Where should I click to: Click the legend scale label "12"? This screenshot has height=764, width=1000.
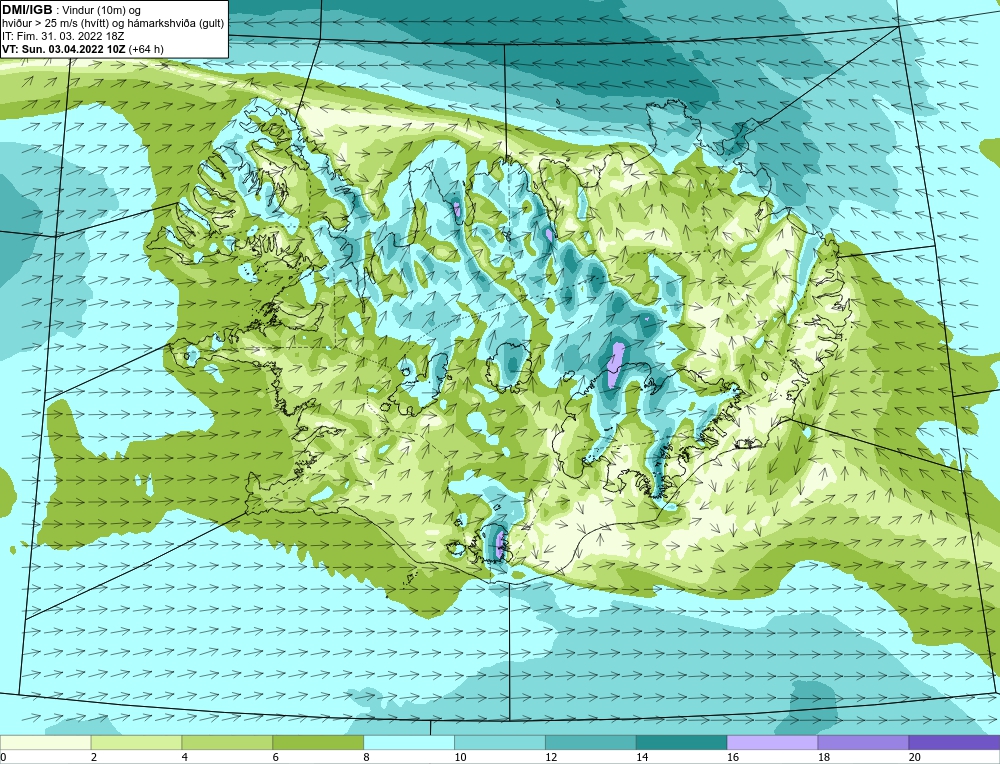click(551, 758)
